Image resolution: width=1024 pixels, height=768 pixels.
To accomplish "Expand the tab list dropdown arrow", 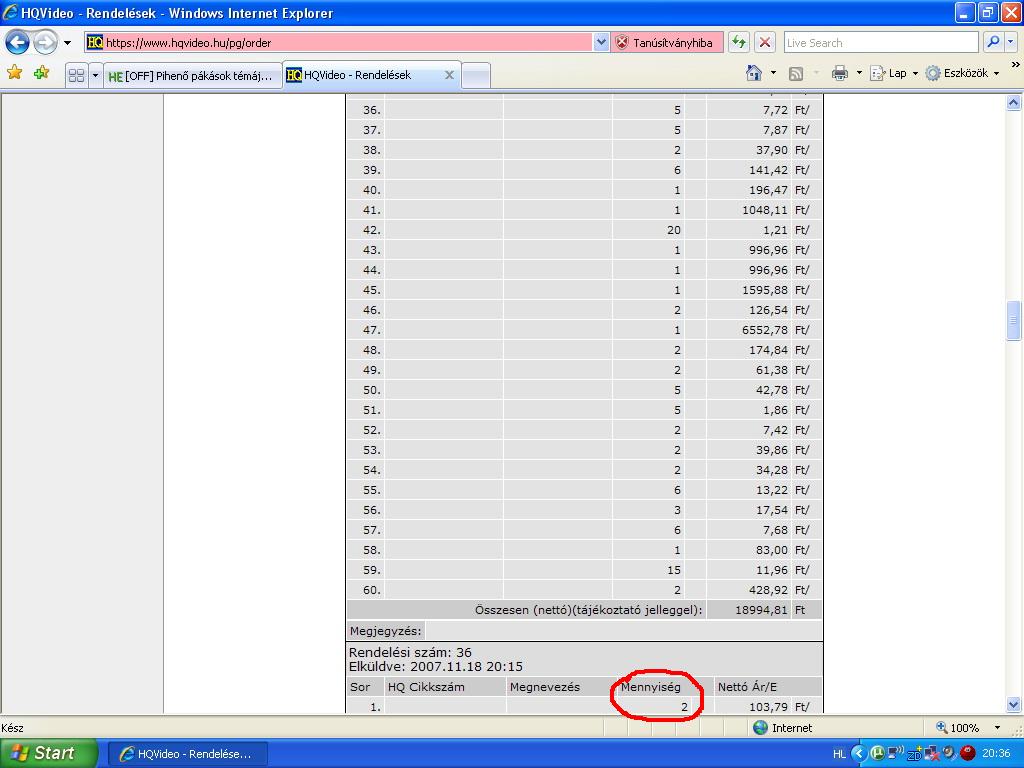I will (95, 75).
